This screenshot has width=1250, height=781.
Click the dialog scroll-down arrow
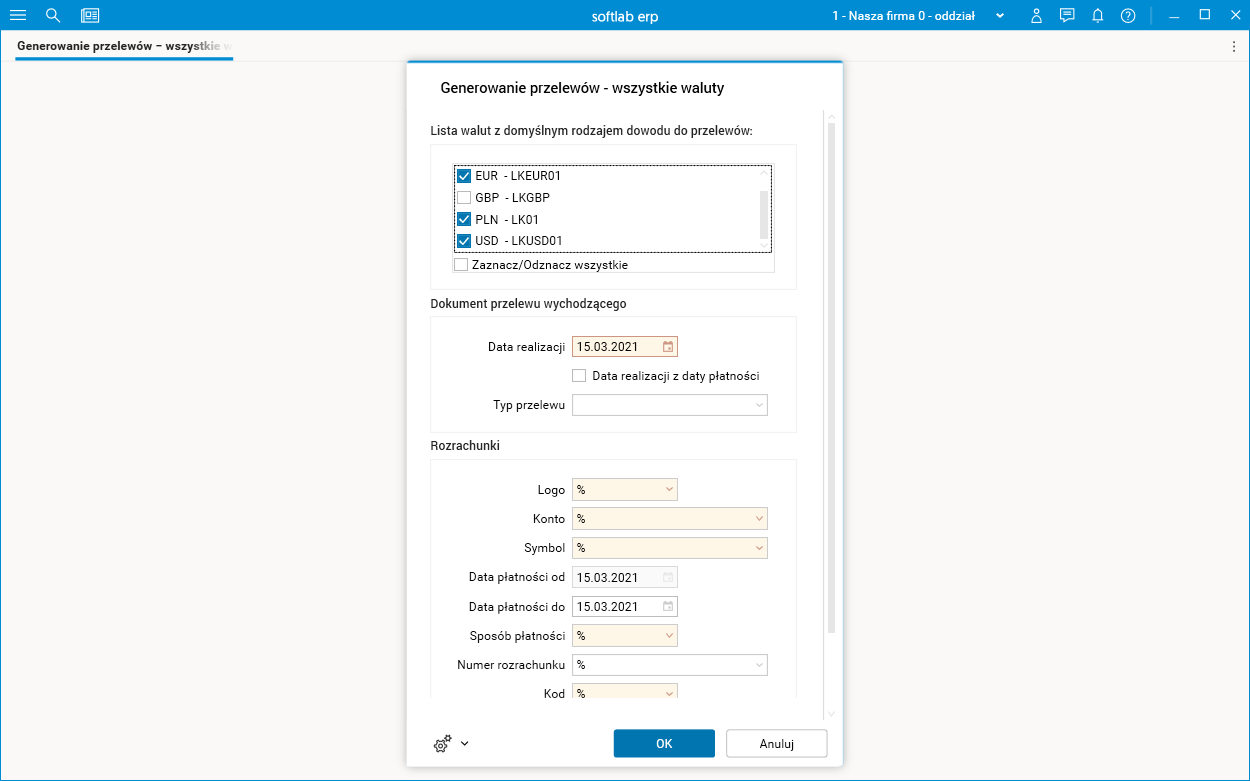(x=831, y=714)
